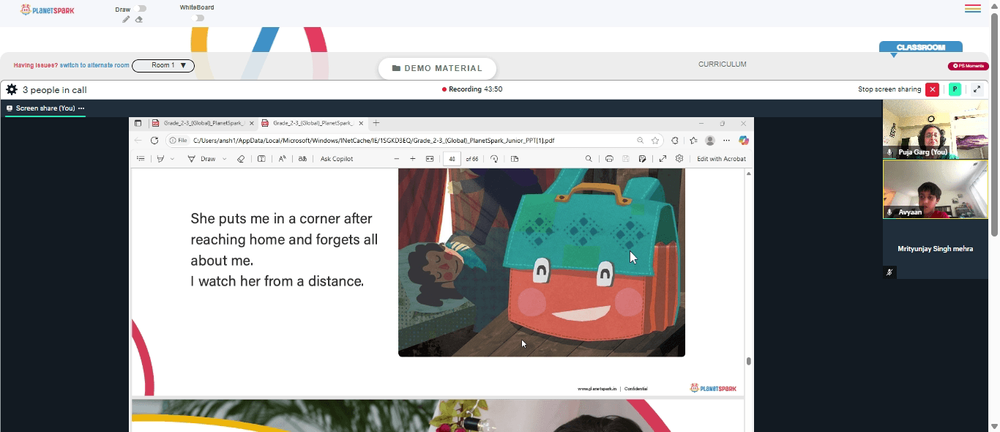Click the PS Moments button
1000x432 pixels.
[x=967, y=66]
